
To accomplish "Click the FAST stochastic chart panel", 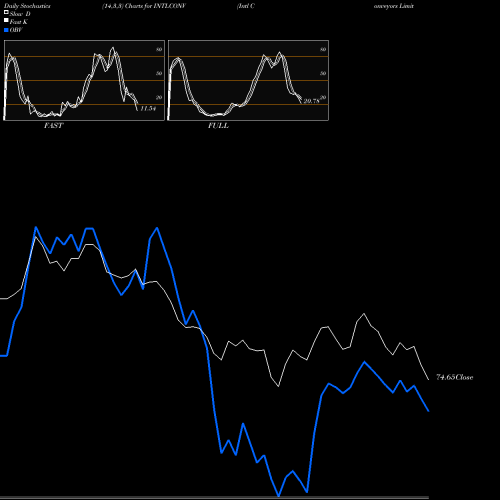I will click(x=84, y=80).
